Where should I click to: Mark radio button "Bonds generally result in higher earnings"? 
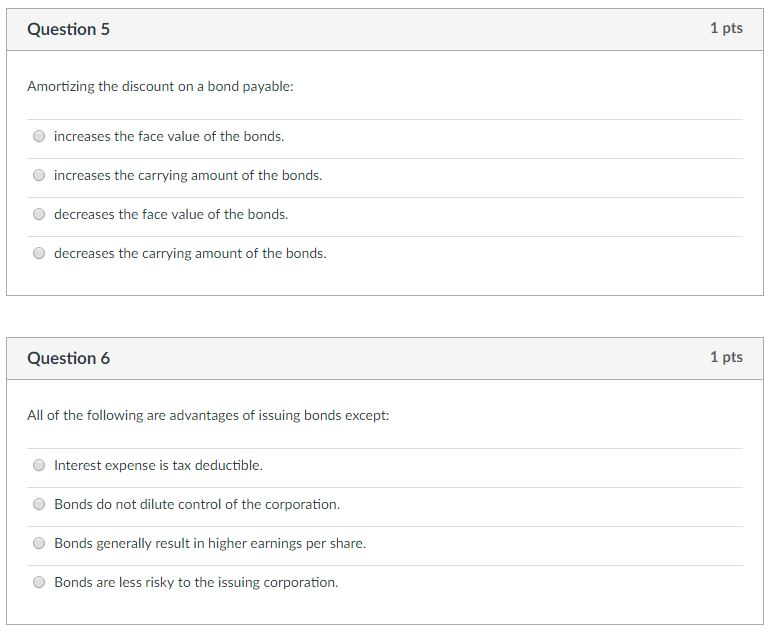click(39, 543)
